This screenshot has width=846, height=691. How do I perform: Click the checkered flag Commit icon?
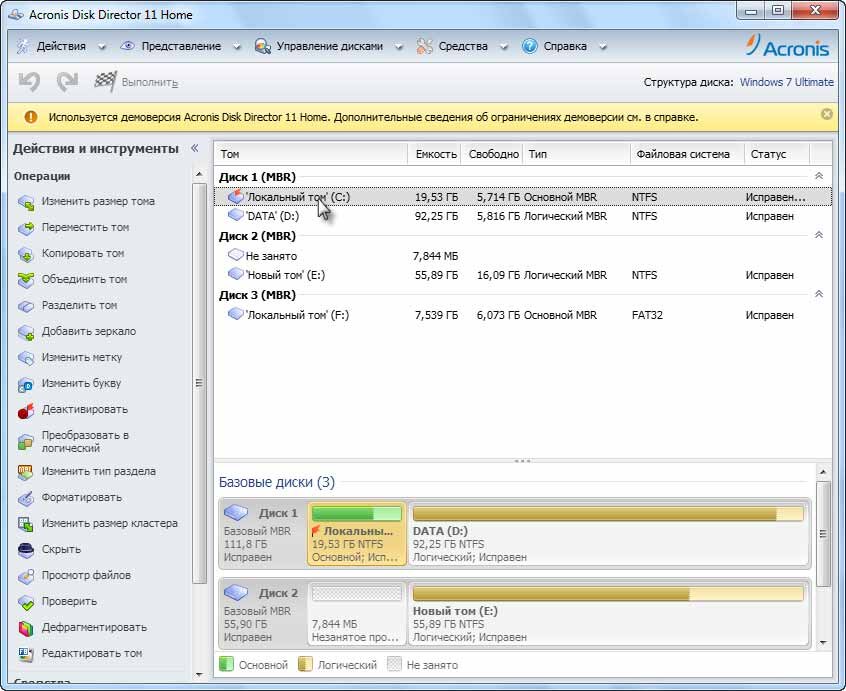tap(105, 81)
